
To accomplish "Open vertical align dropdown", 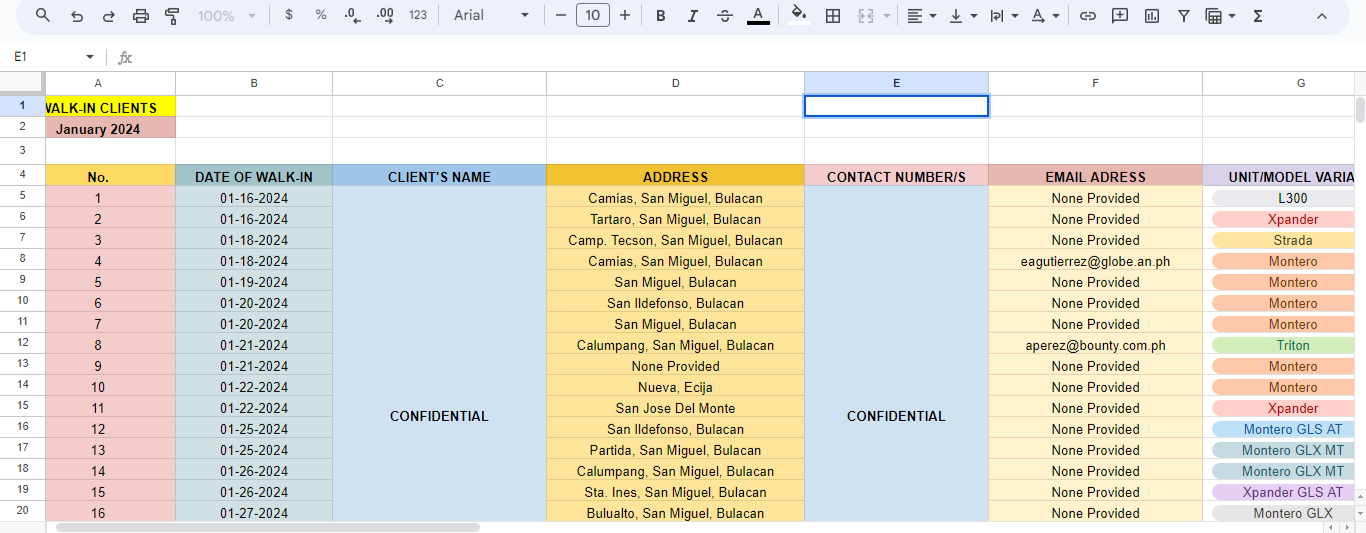I will pos(963,16).
